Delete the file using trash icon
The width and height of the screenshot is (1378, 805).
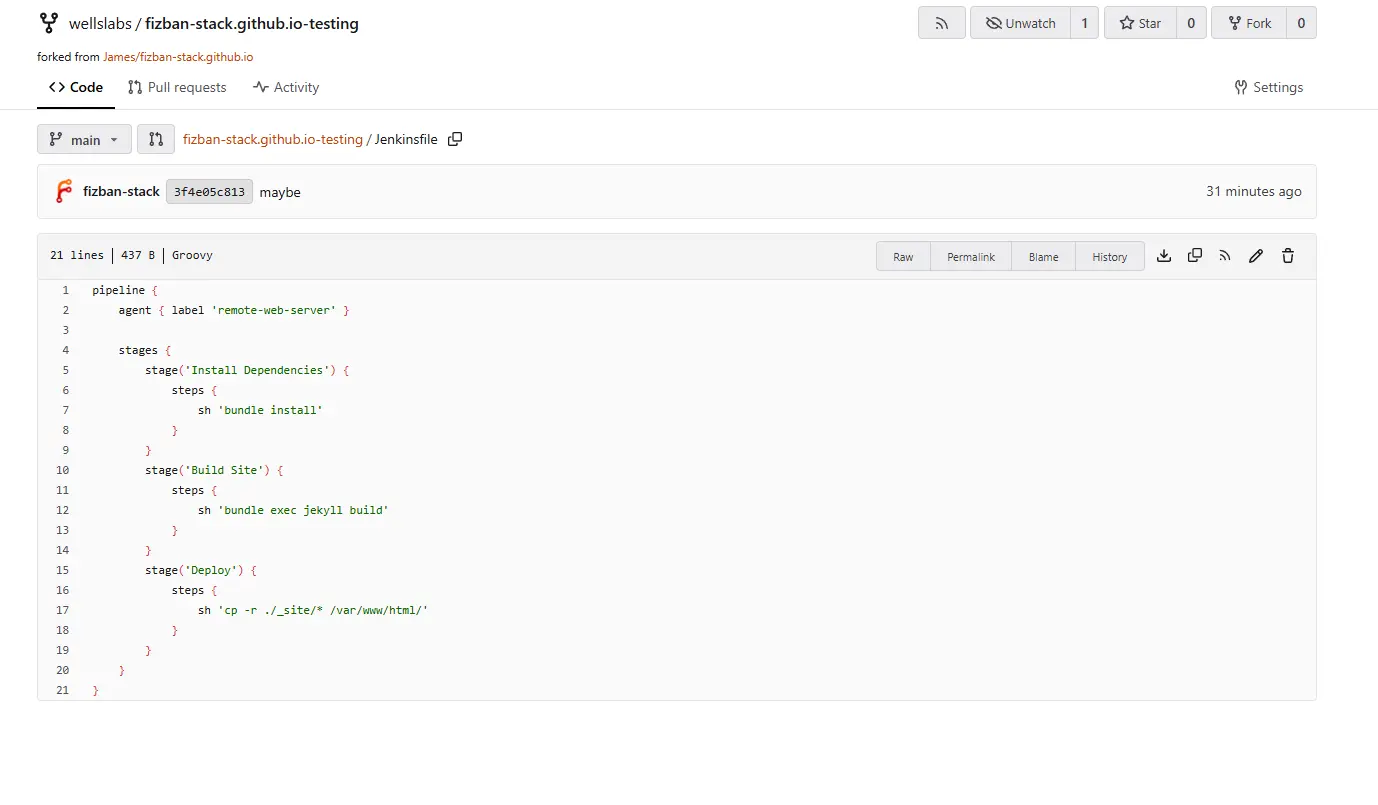pos(1288,256)
